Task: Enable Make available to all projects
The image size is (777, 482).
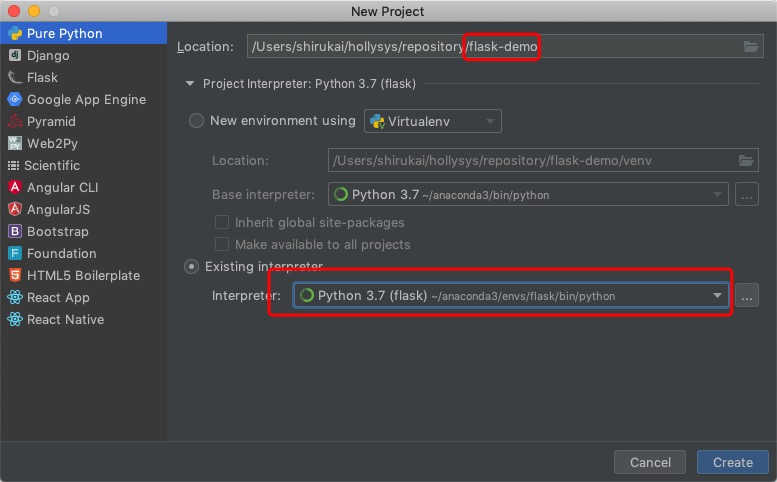Action: pos(222,244)
